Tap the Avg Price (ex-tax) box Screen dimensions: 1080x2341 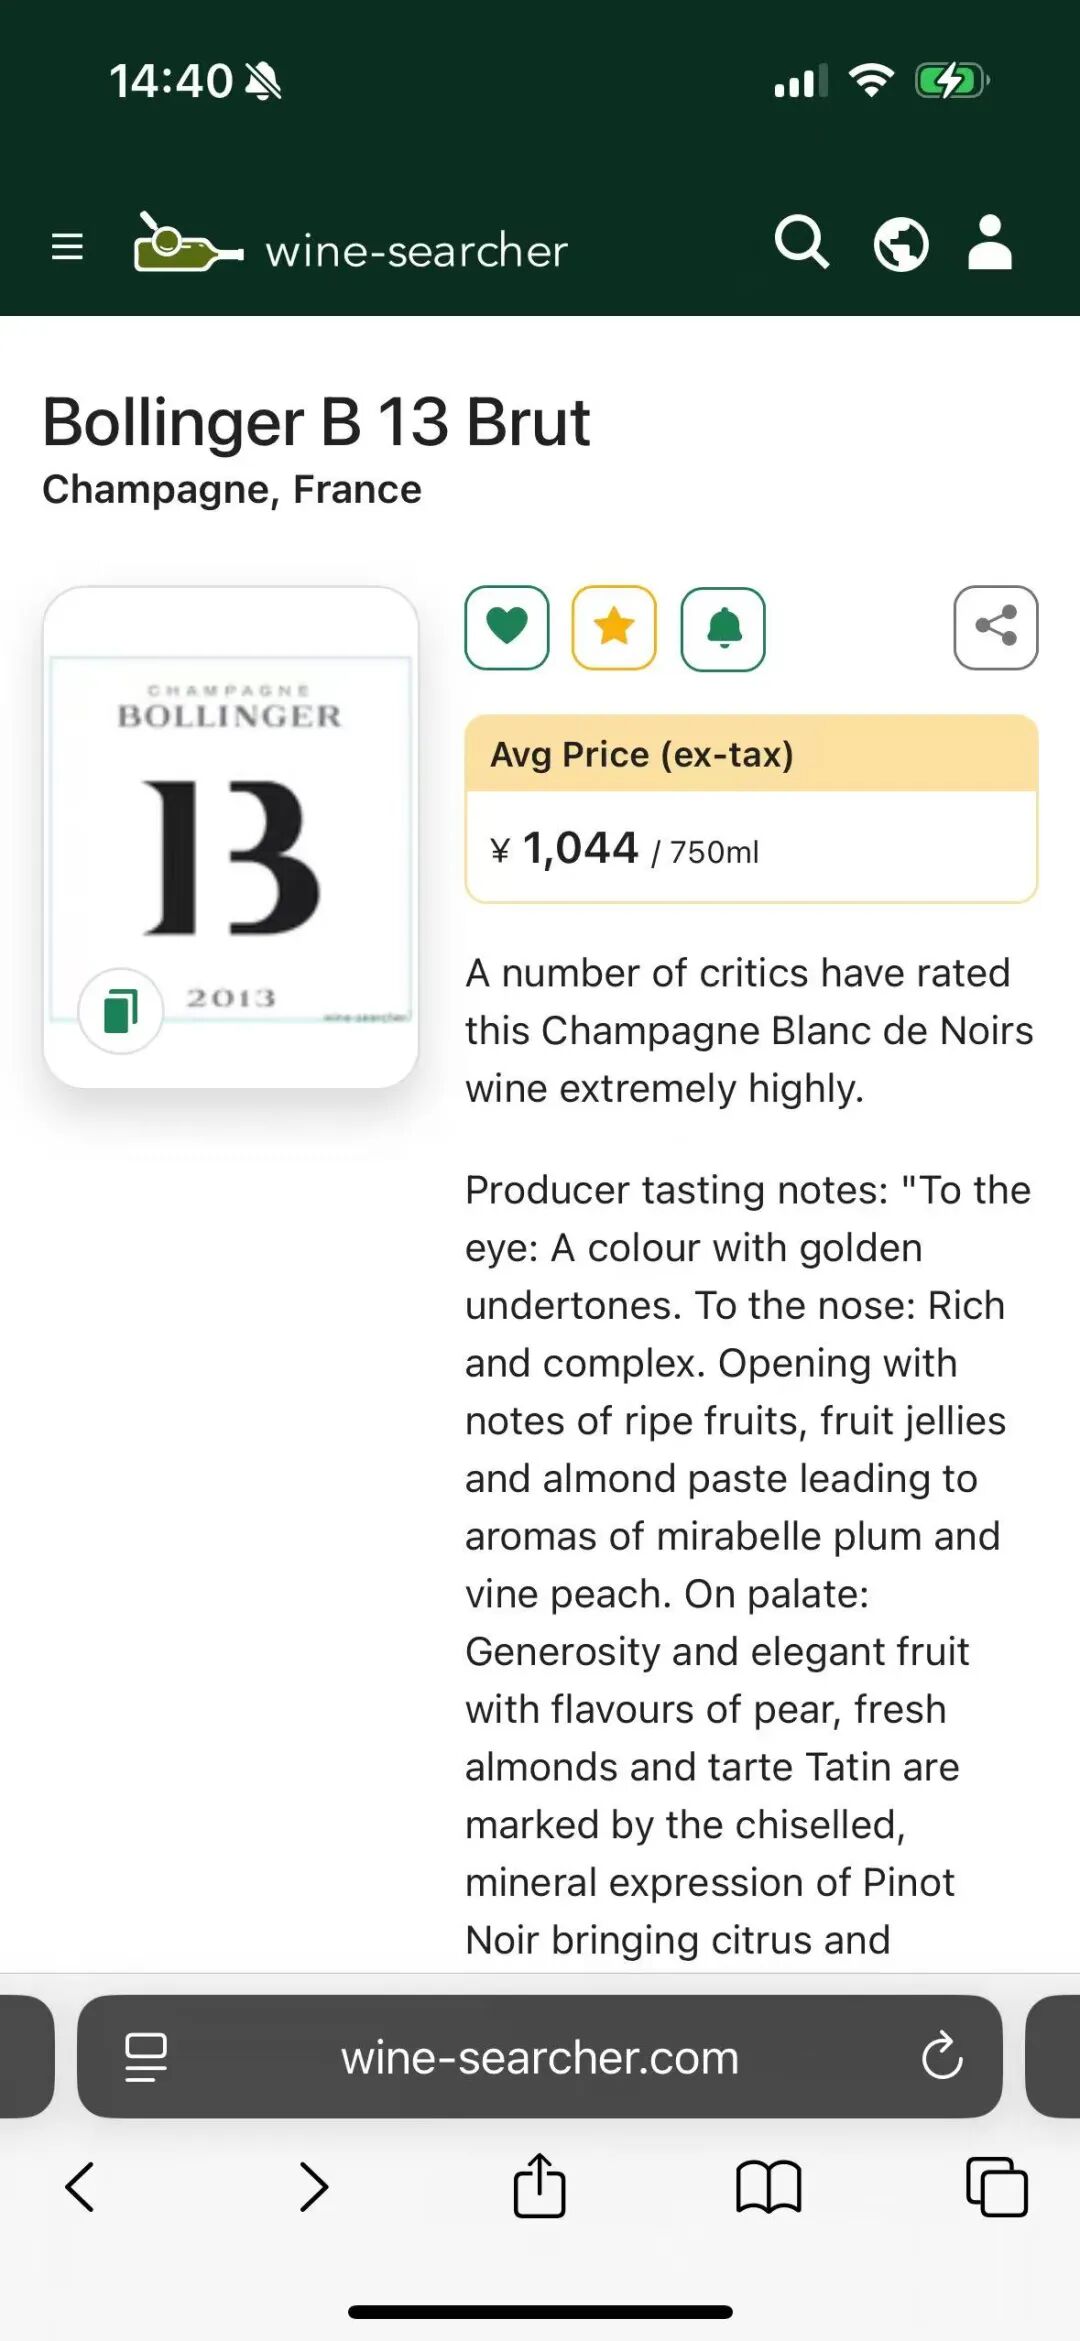click(751, 808)
